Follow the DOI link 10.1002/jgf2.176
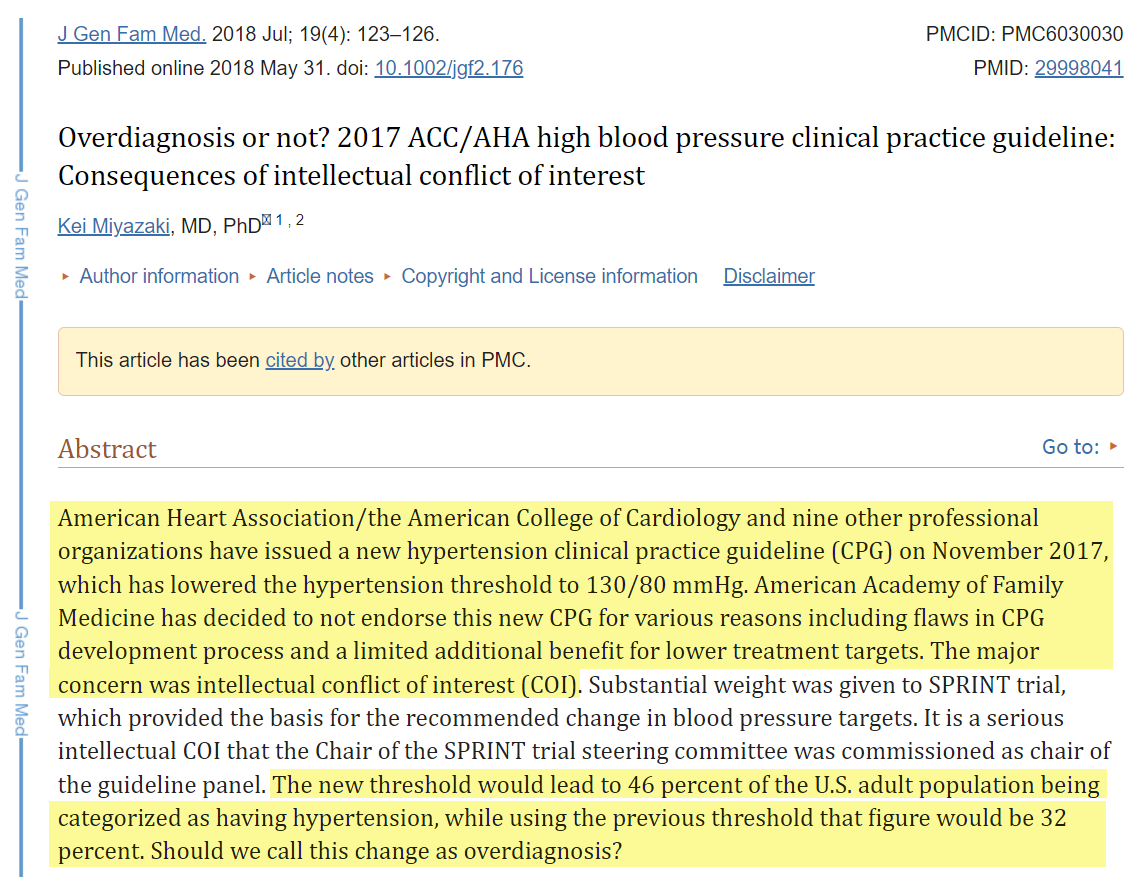 pos(448,68)
